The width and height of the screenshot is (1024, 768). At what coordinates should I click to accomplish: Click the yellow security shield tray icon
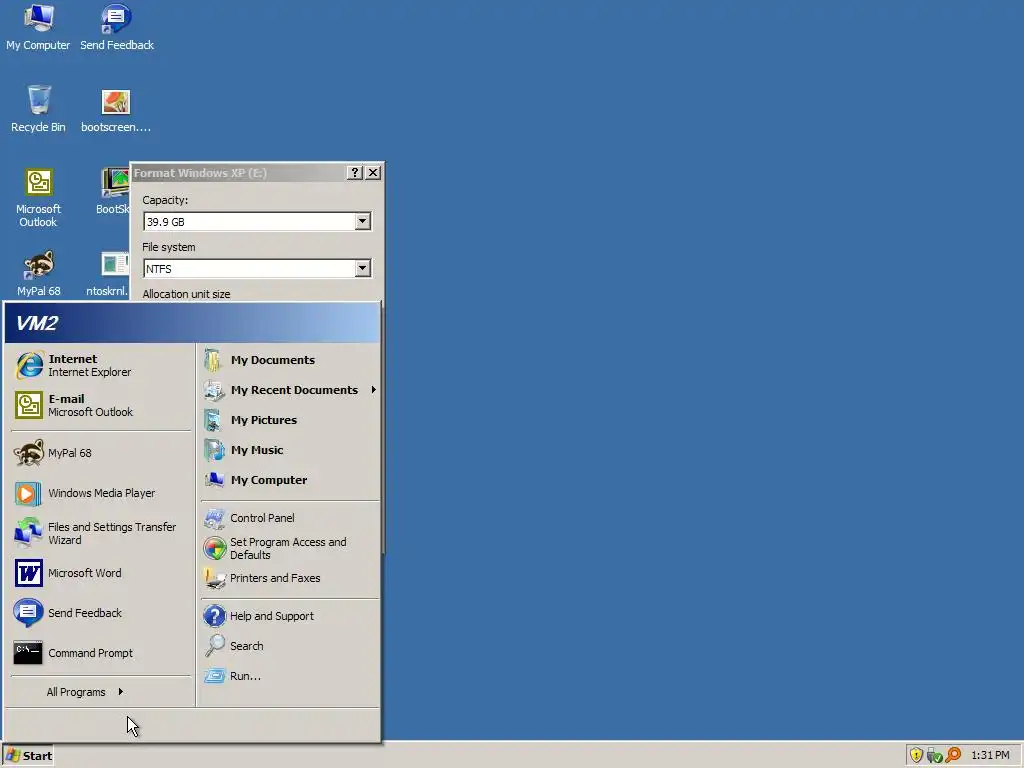(916, 755)
